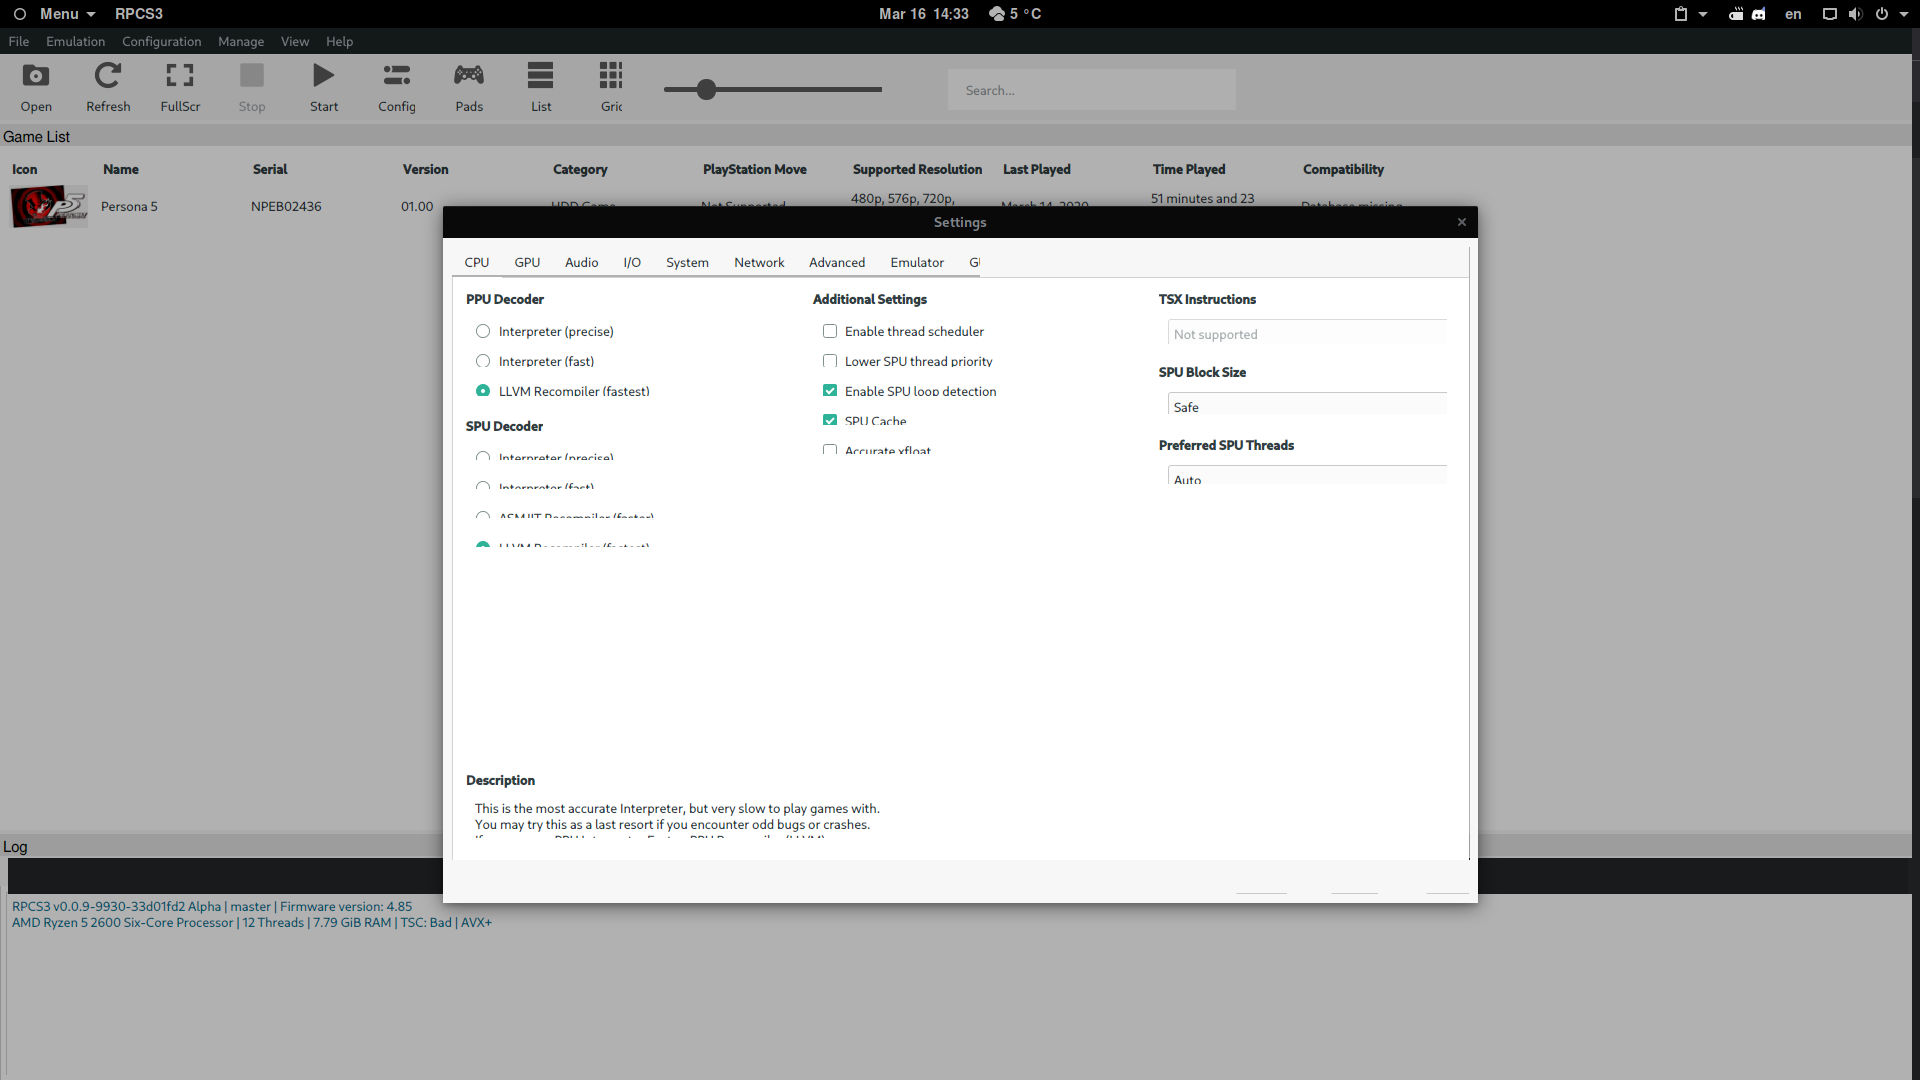1920x1080 pixels.
Task: Switch to Grid view mode
Action: coord(610,87)
